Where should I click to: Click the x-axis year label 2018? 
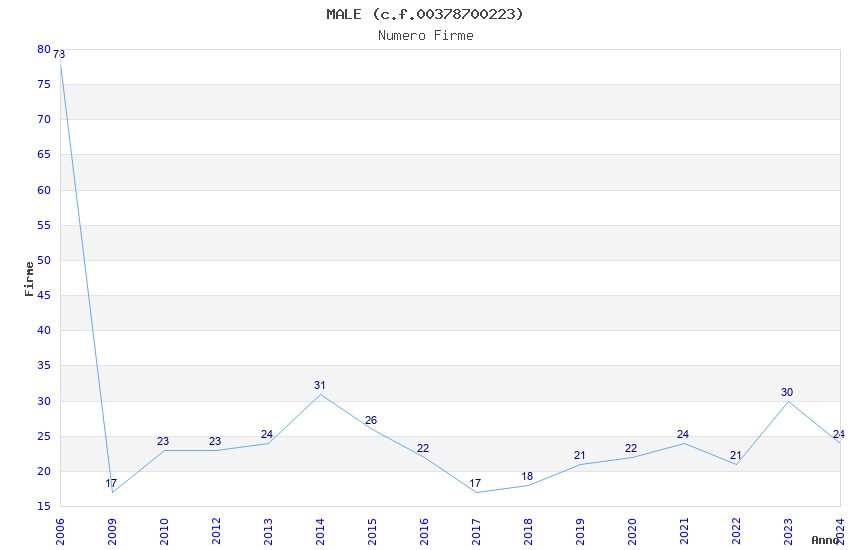tap(528, 532)
